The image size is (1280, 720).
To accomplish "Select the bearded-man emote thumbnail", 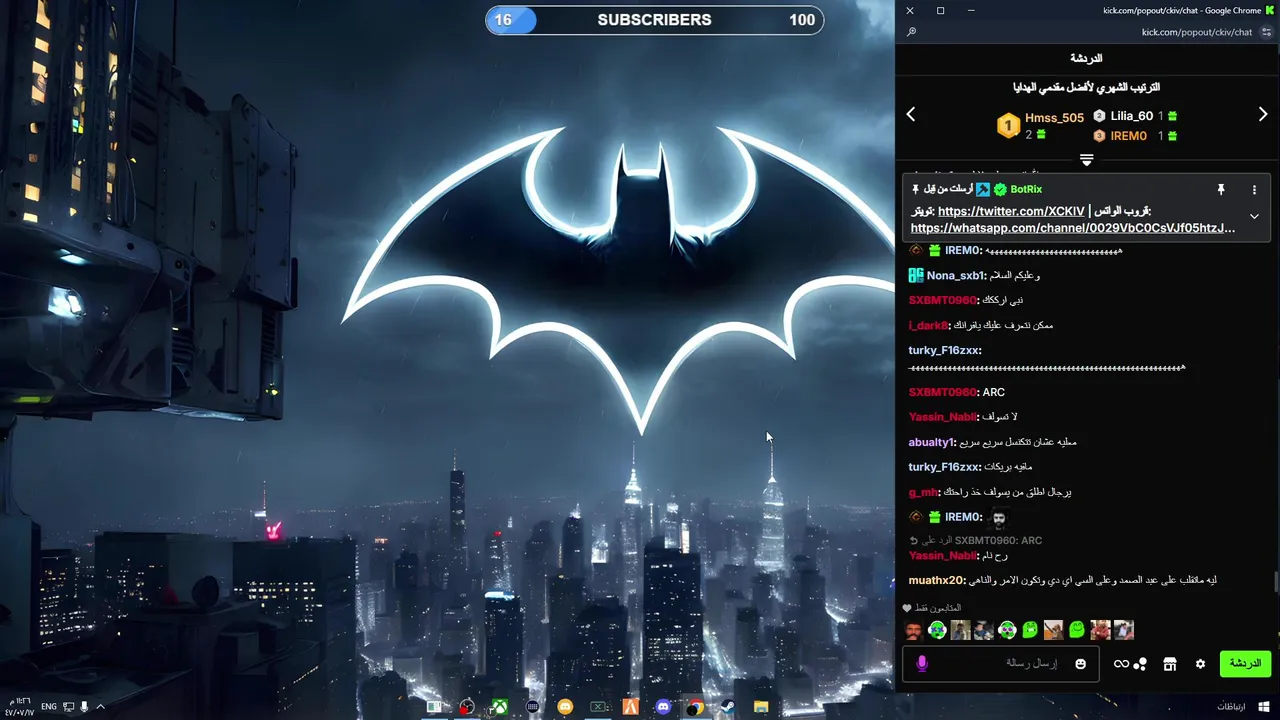I will 913,630.
